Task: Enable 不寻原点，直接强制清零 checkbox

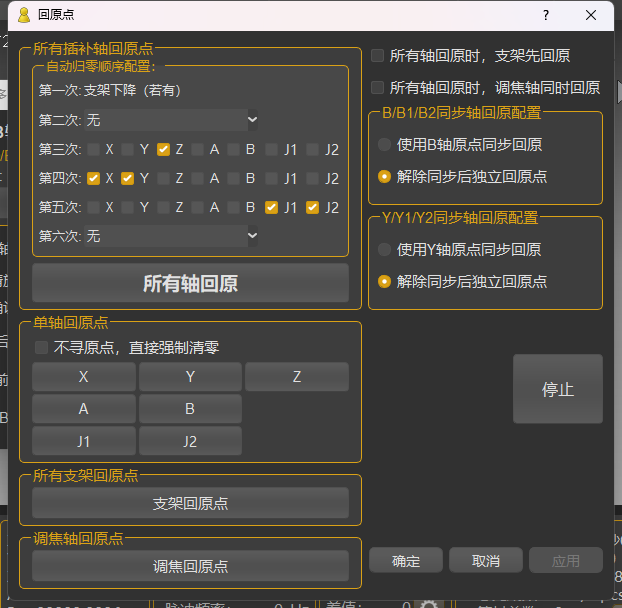Action: pyautogui.click(x=42, y=348)
